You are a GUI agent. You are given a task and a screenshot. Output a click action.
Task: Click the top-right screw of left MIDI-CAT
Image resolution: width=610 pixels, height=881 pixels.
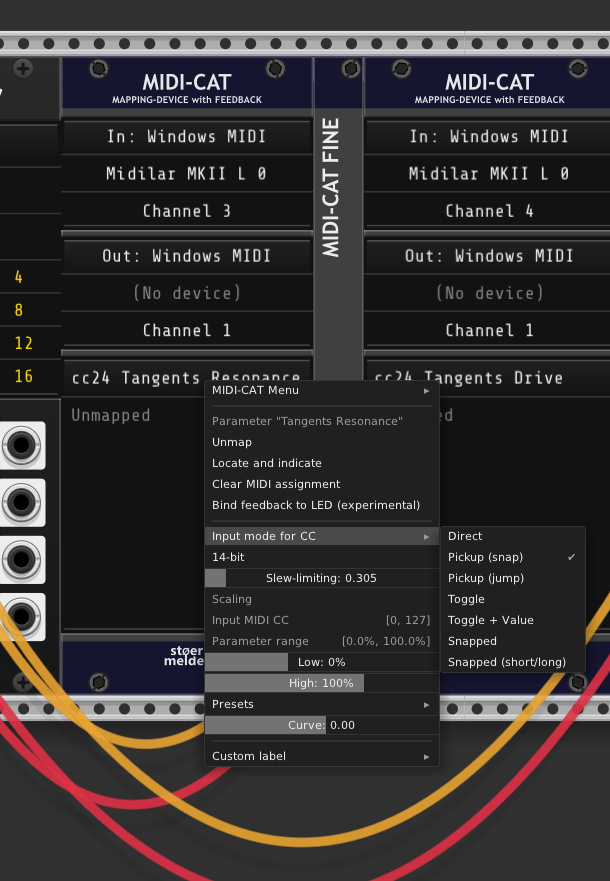pos(275,69)
